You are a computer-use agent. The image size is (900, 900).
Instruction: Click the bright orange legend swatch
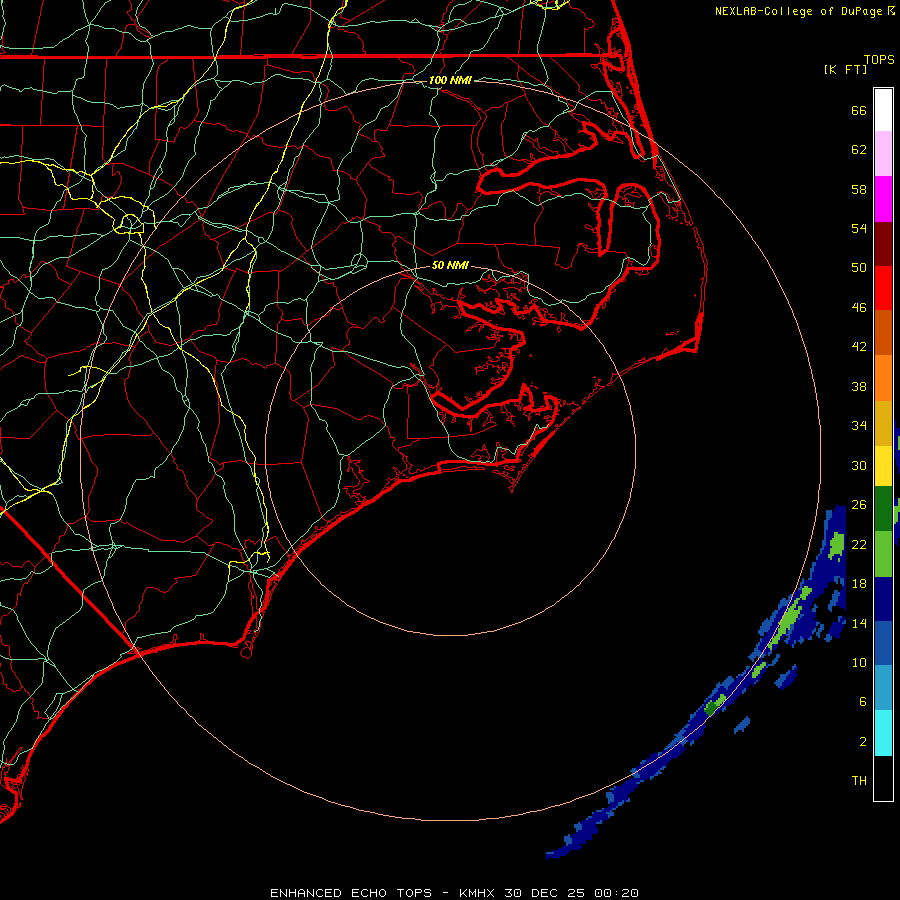click(x=883, y=378)
